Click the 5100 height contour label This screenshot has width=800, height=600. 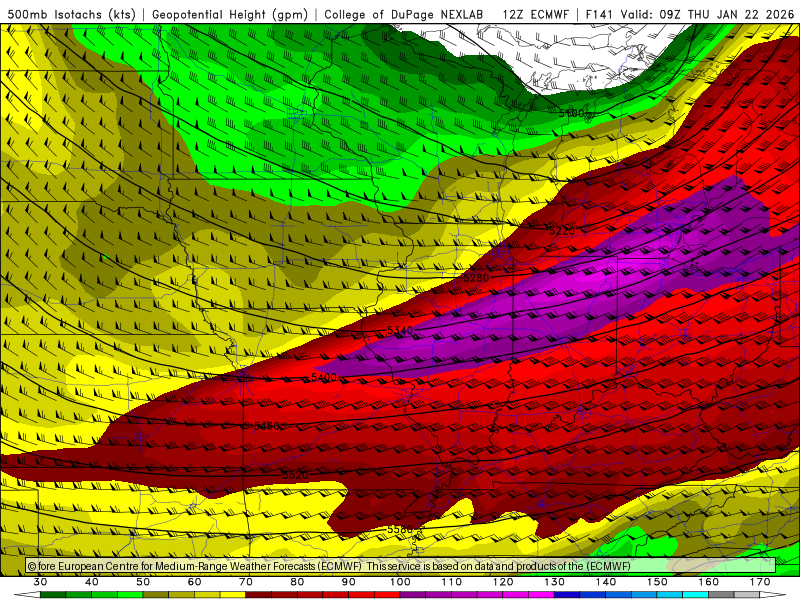tap(571, 113)
